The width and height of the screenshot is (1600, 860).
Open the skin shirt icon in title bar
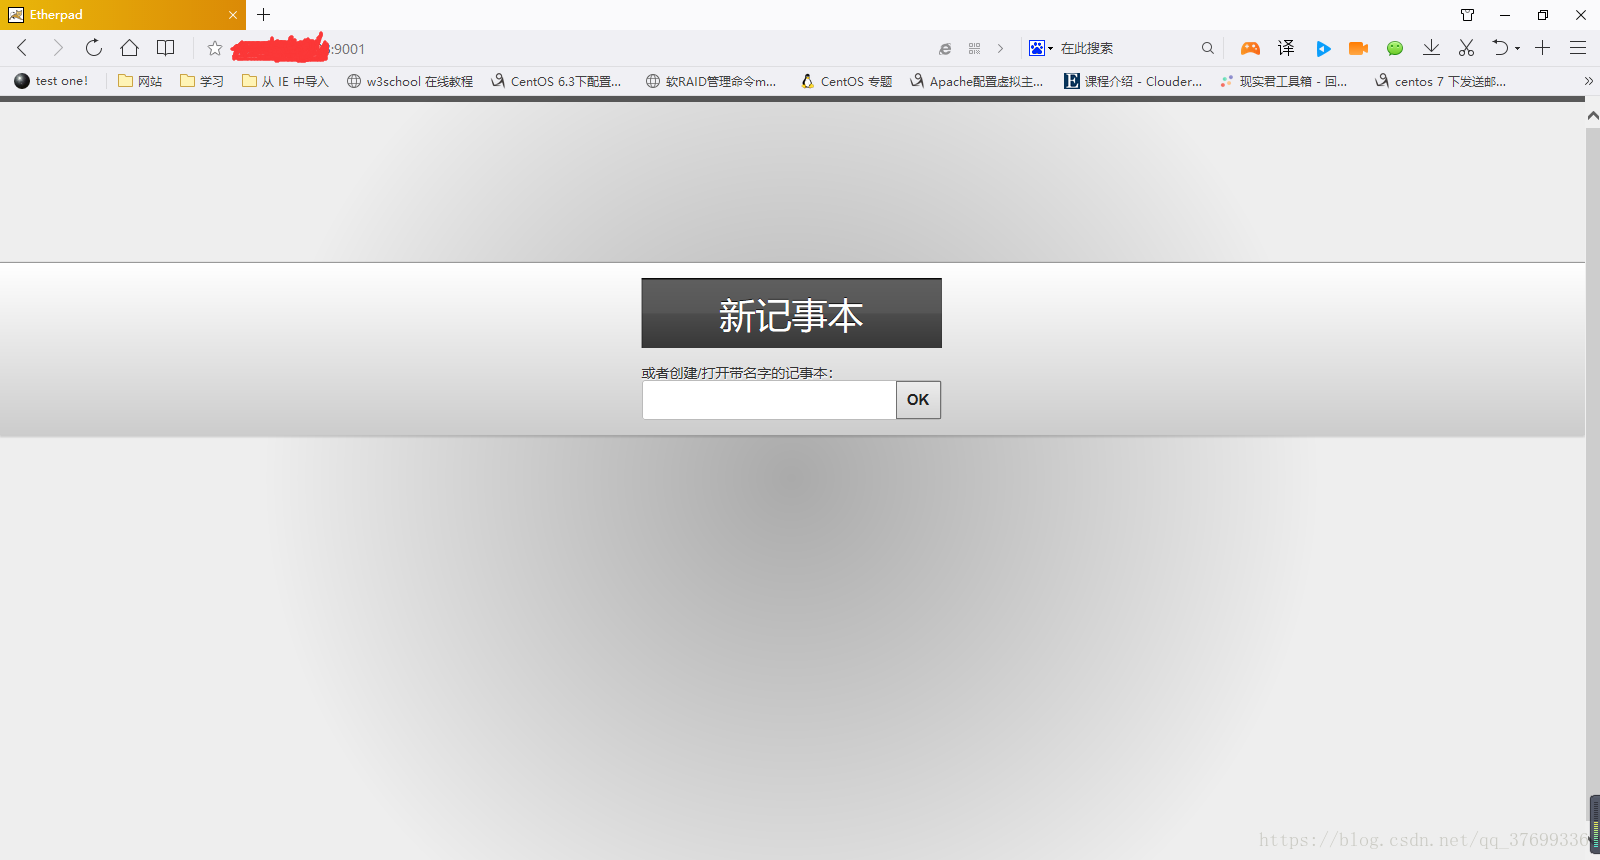(1467, 15)
